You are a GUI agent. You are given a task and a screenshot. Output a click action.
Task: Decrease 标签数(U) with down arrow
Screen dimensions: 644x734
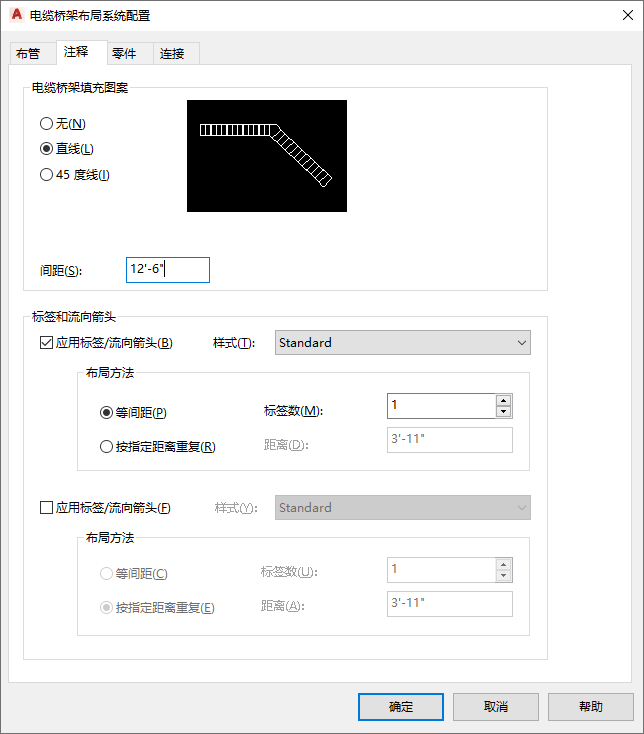504,576
